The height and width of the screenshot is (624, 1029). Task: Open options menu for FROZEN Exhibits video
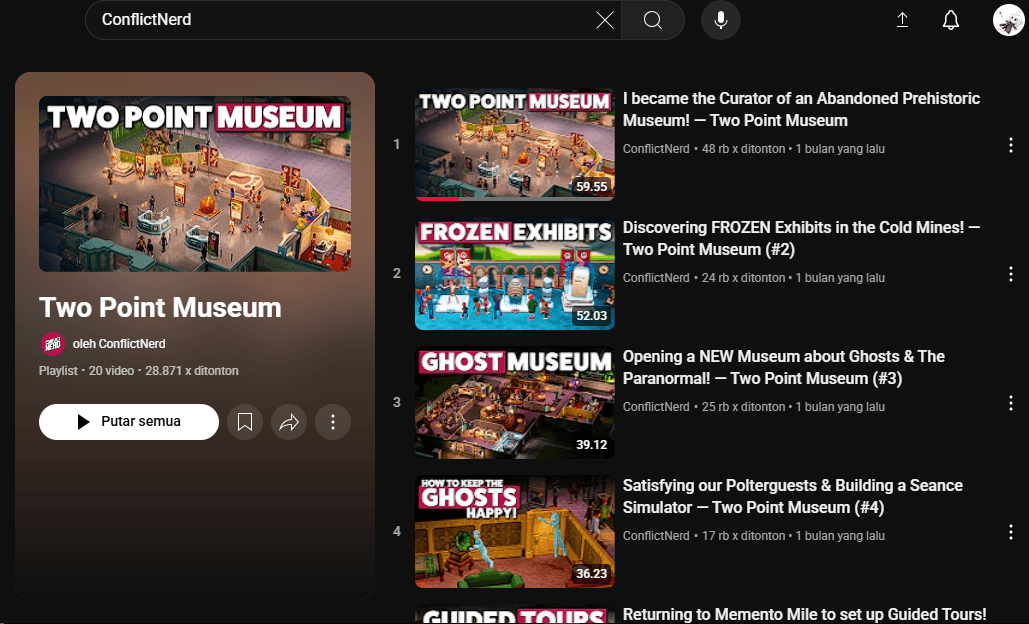point(1010,274)
